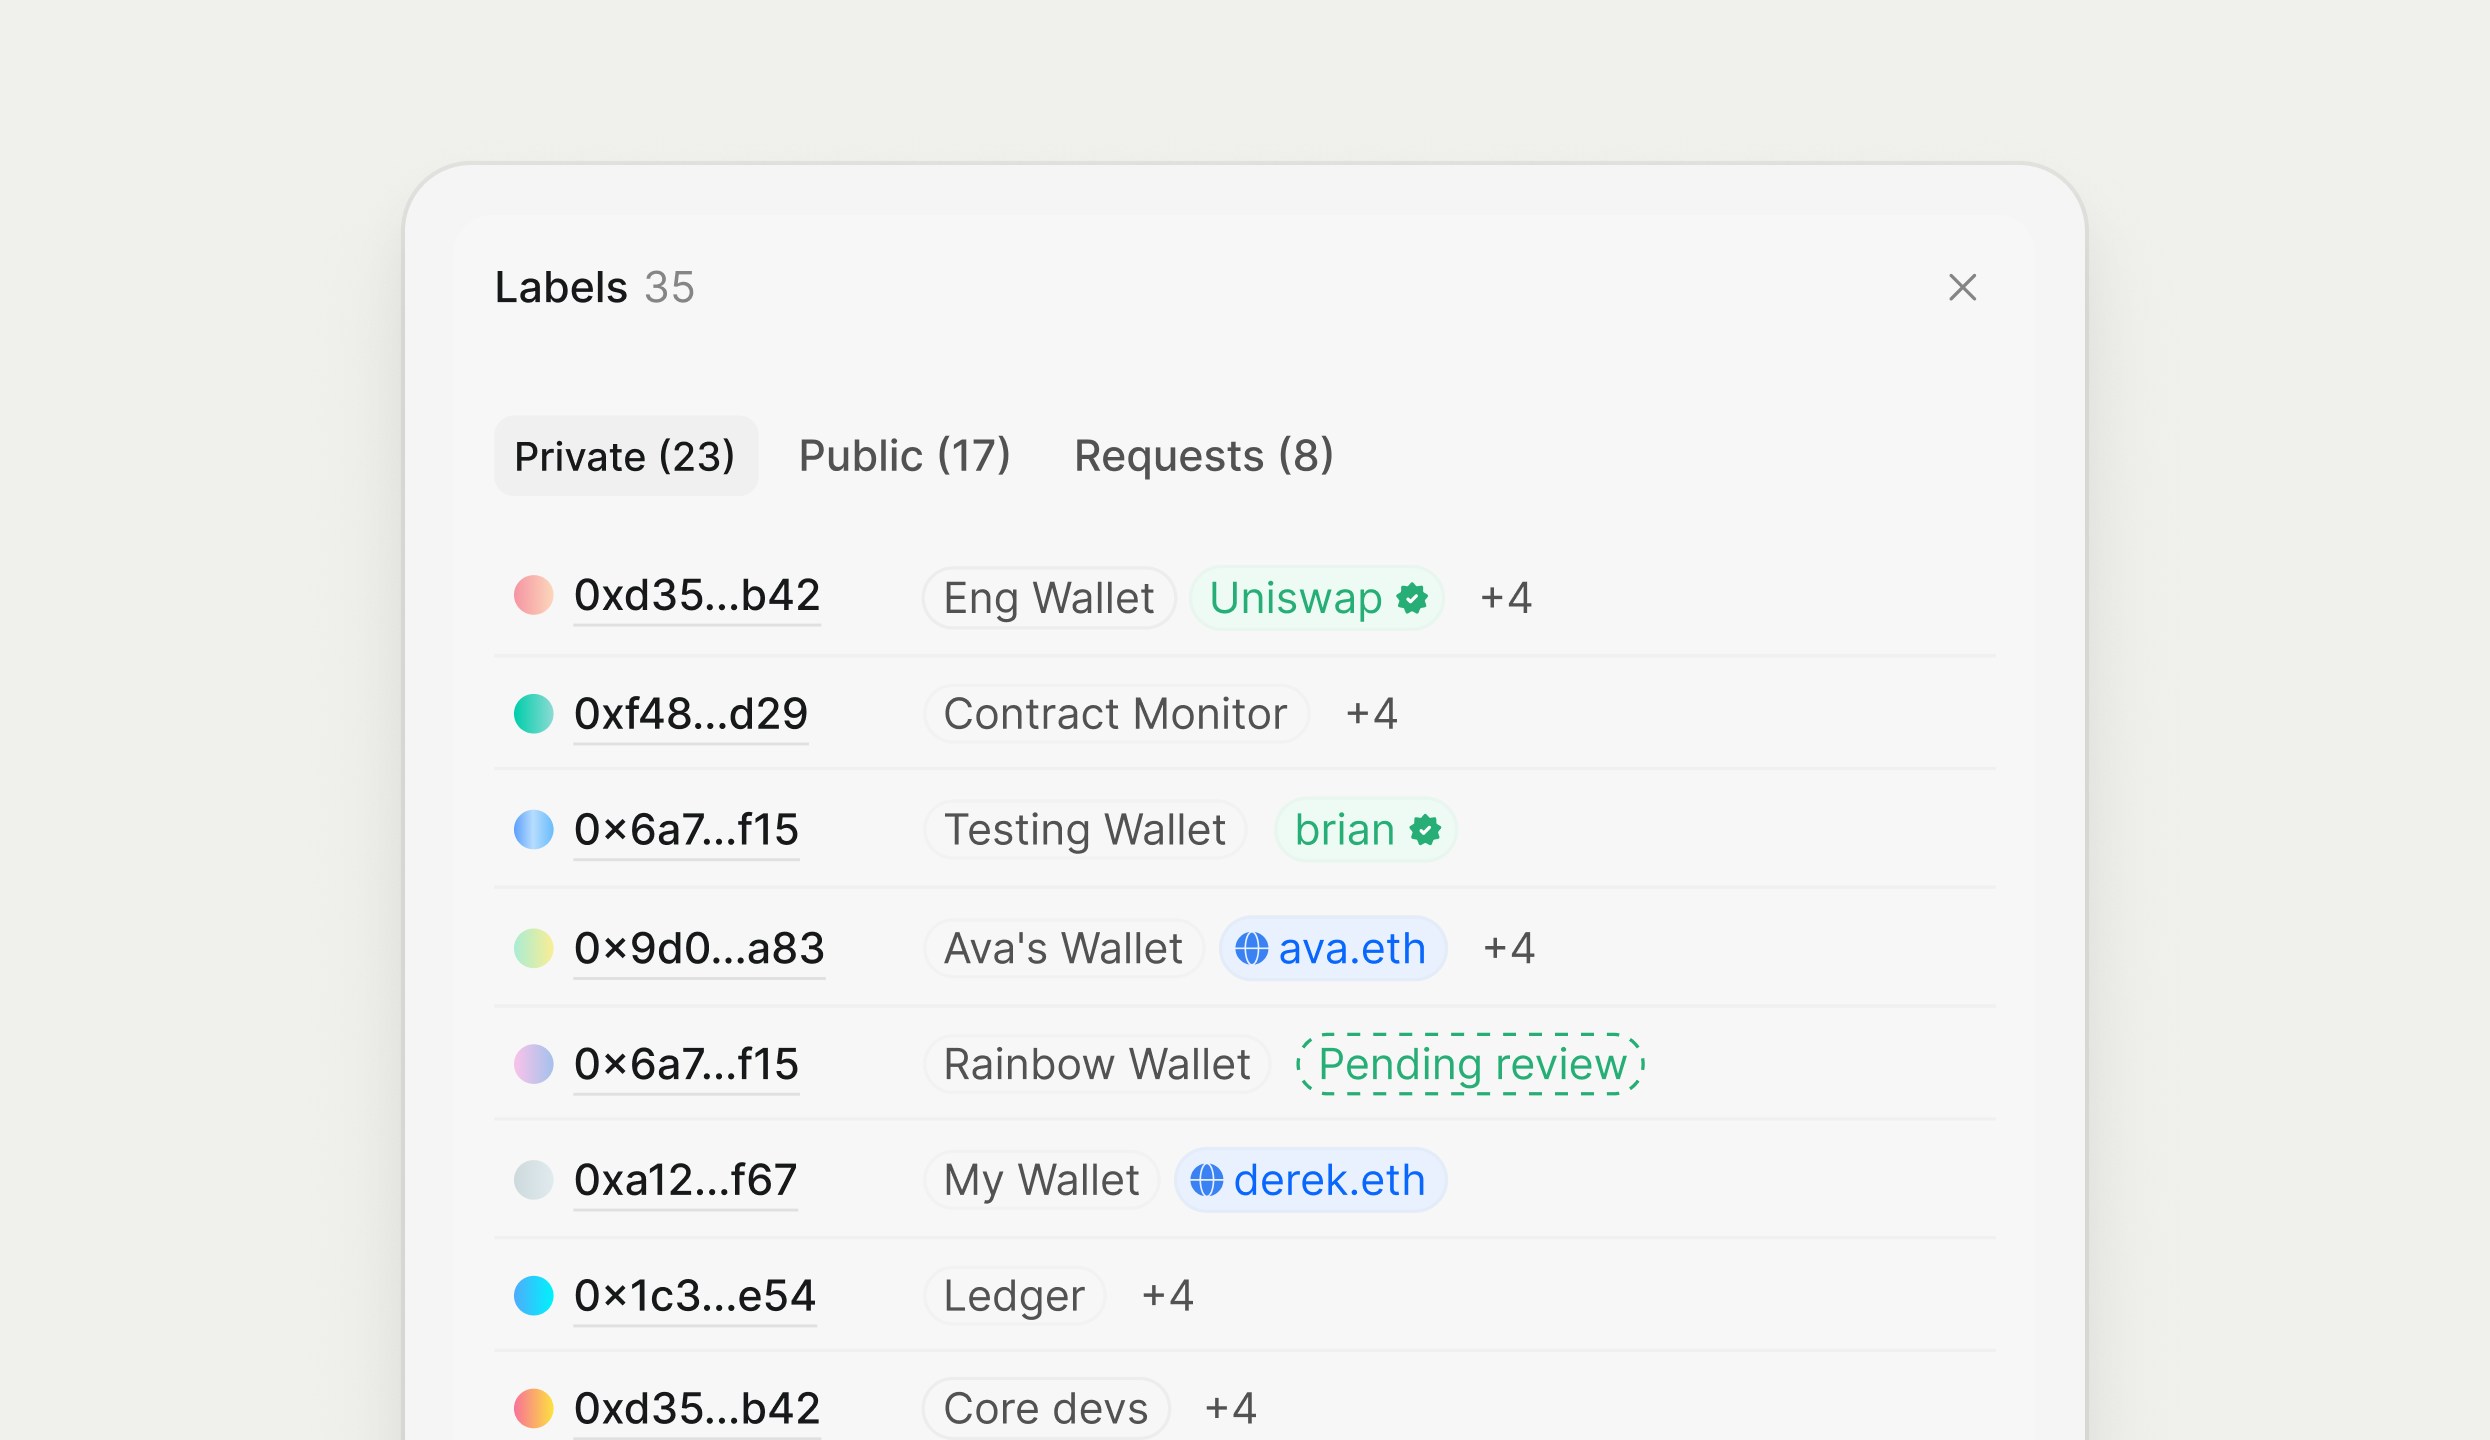Open address link 0xf48...d29
The width and height of the screenshot is (2490, 1440).
click(x=690, y=715)
